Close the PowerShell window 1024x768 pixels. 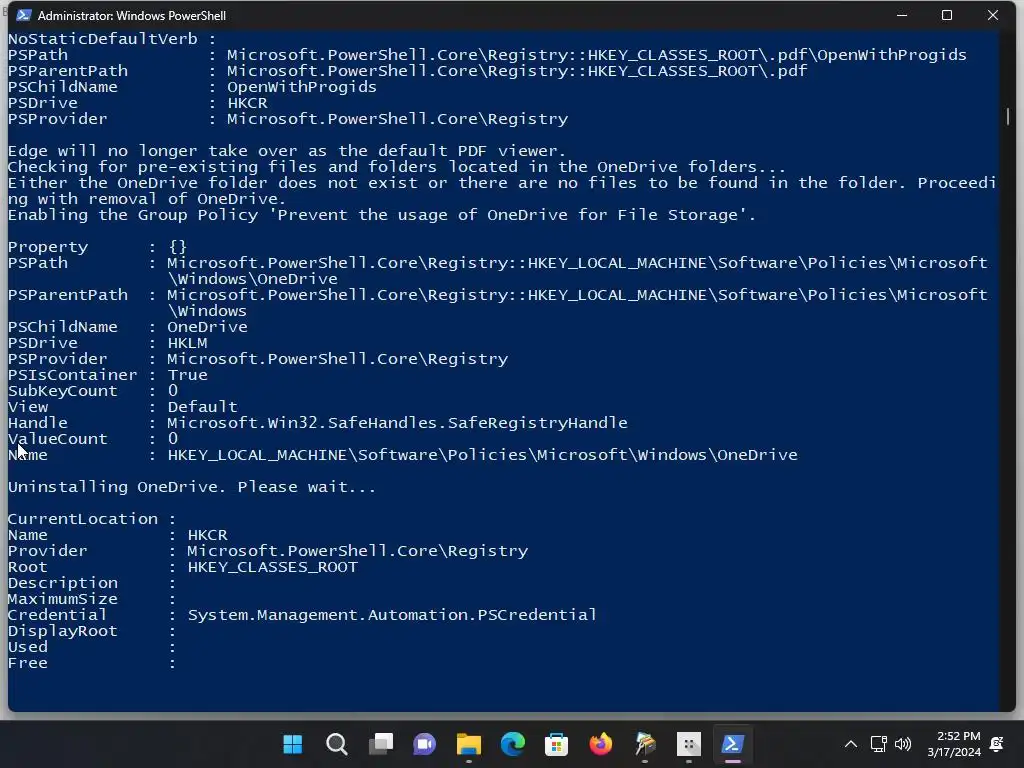[993, 15]
